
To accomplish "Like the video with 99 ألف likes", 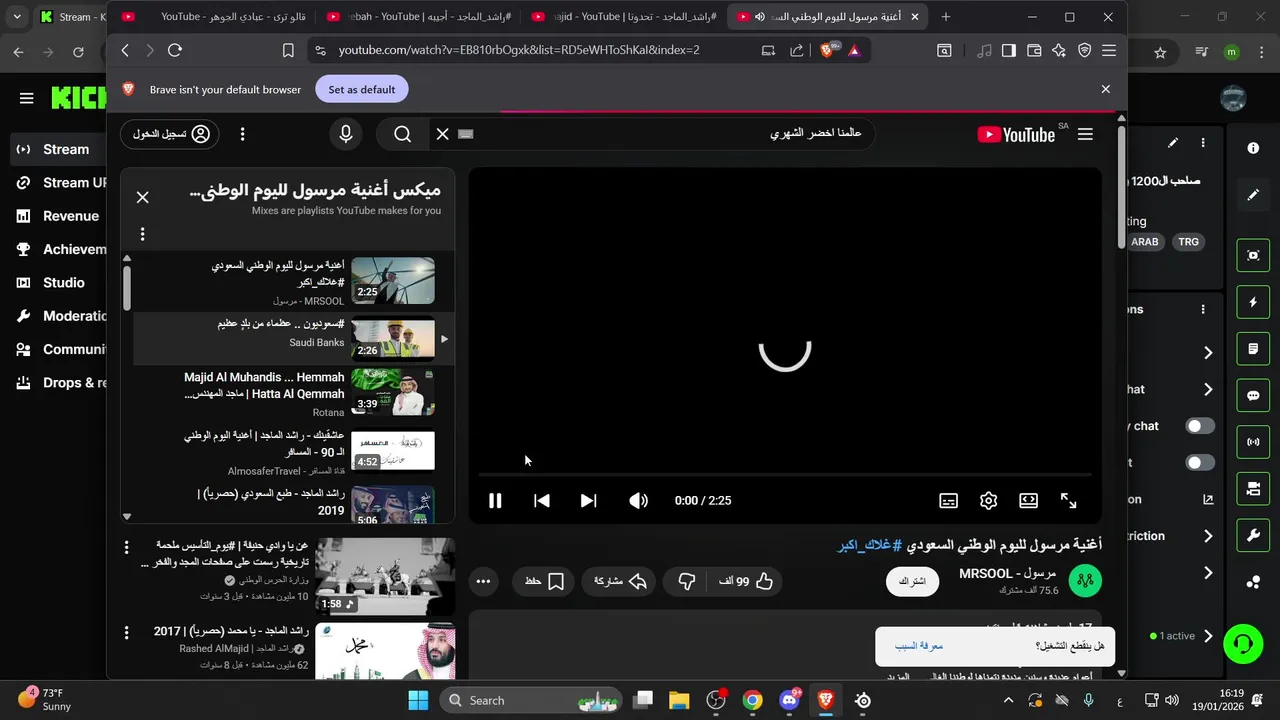I will click(746, 581).
